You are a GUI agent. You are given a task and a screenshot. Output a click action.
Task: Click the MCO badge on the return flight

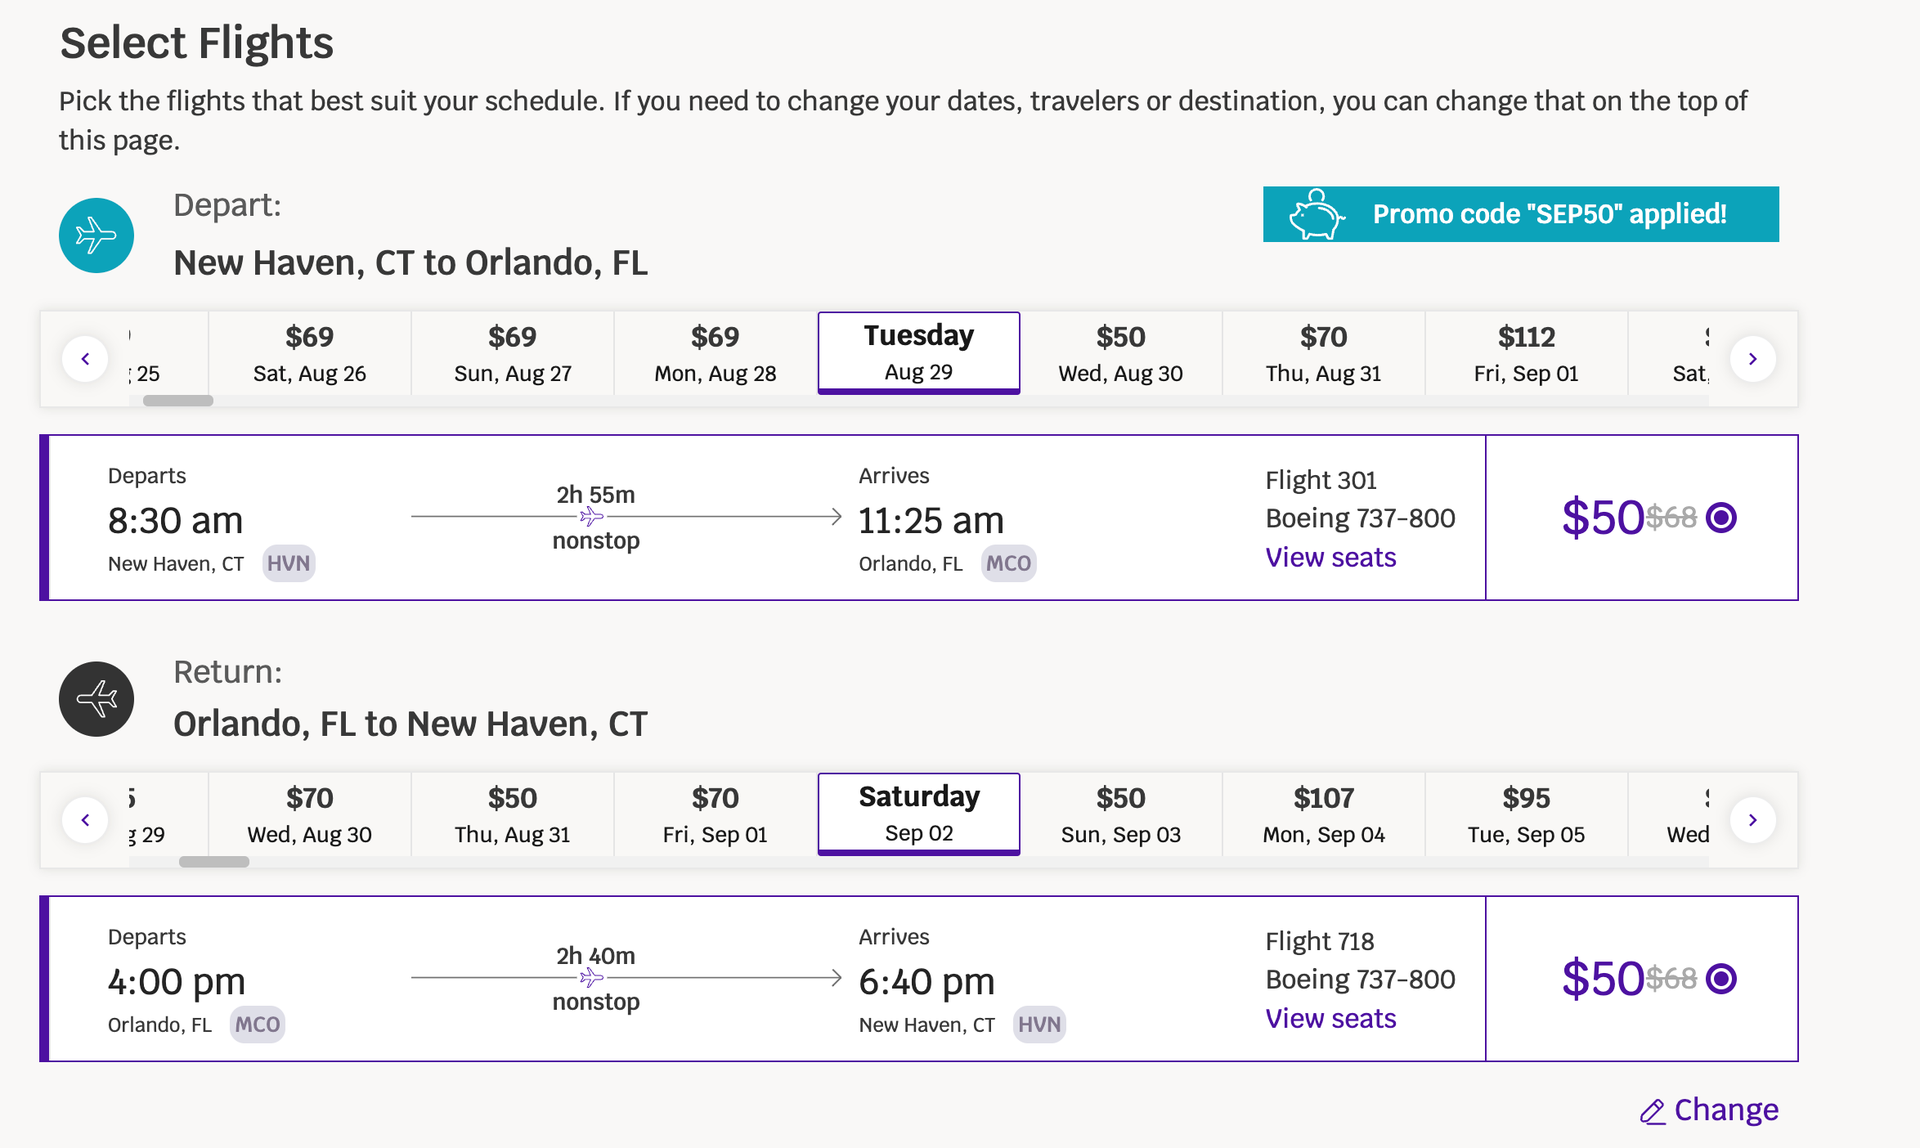point(257,1023)
